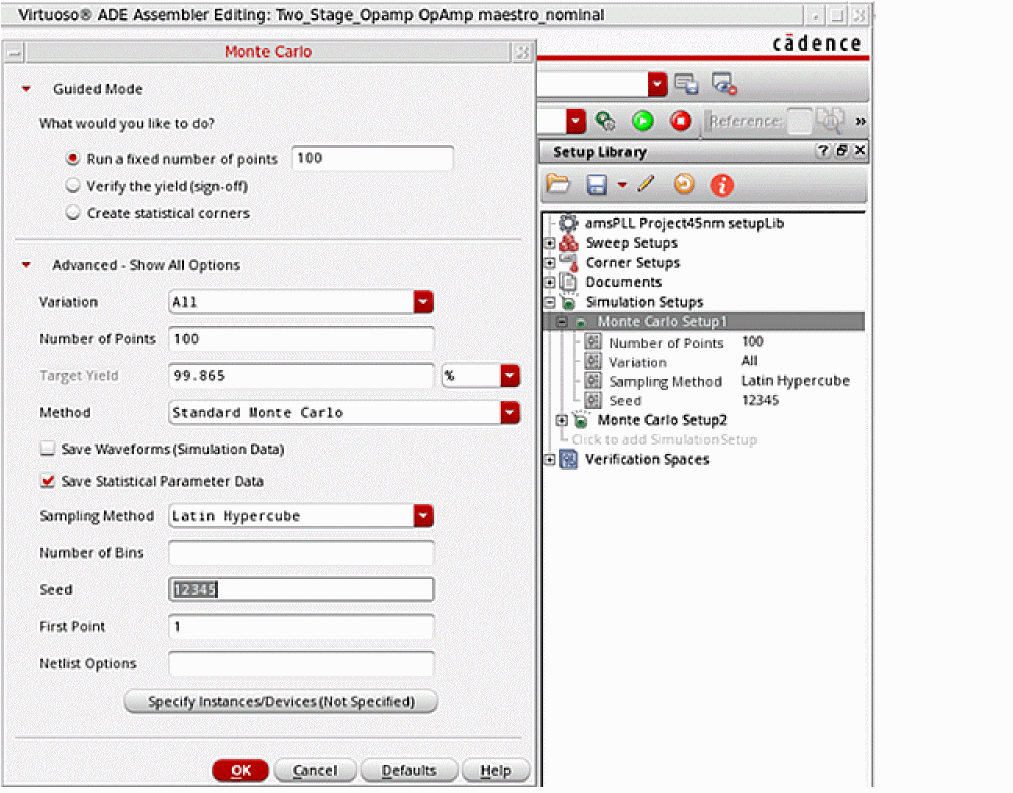Click the Seed input field
The image size is (1013, 793).
click(x=301, y=590)
